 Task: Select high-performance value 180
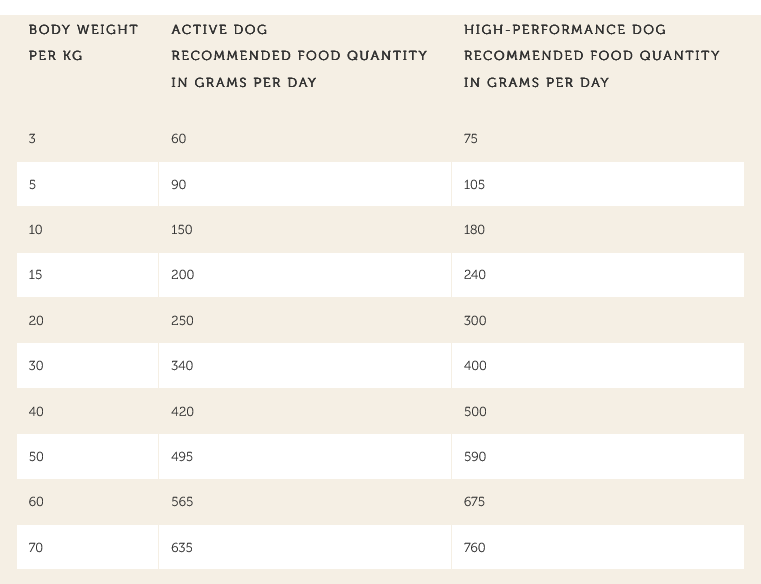474,230
